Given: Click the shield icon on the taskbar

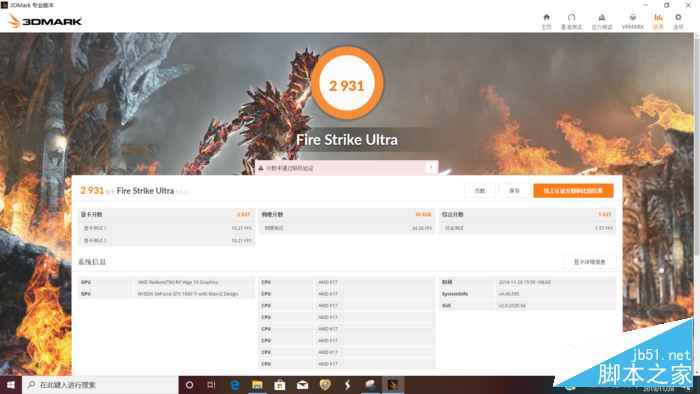Looking at the screenshot, I should tap(325, 385).
